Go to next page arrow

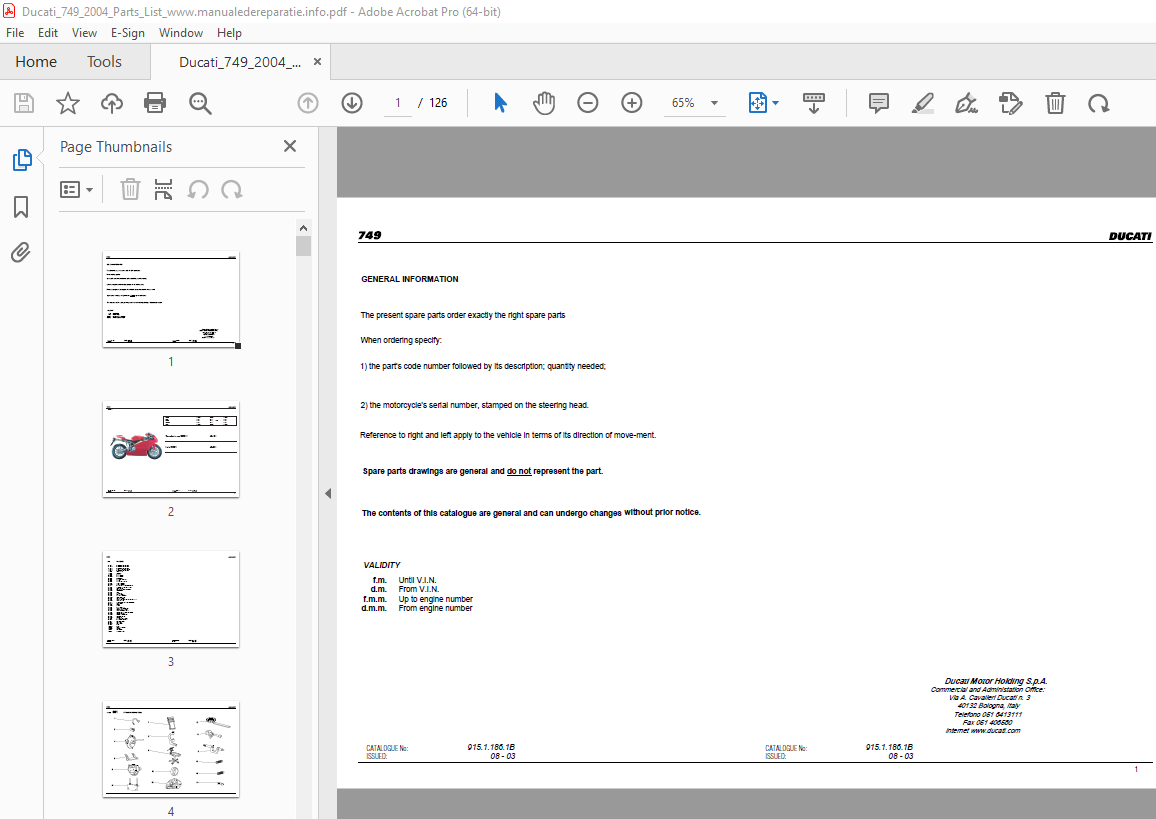[x=352, y=103]
